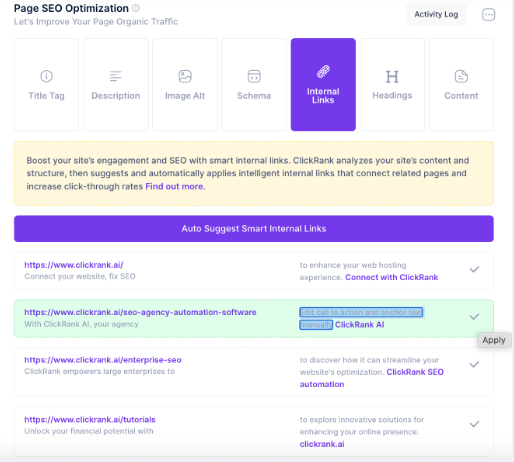Image resolution: width=514 pixels, height=462 pixels.
Task: Click the Activity Log button
Action: point(436,14)
